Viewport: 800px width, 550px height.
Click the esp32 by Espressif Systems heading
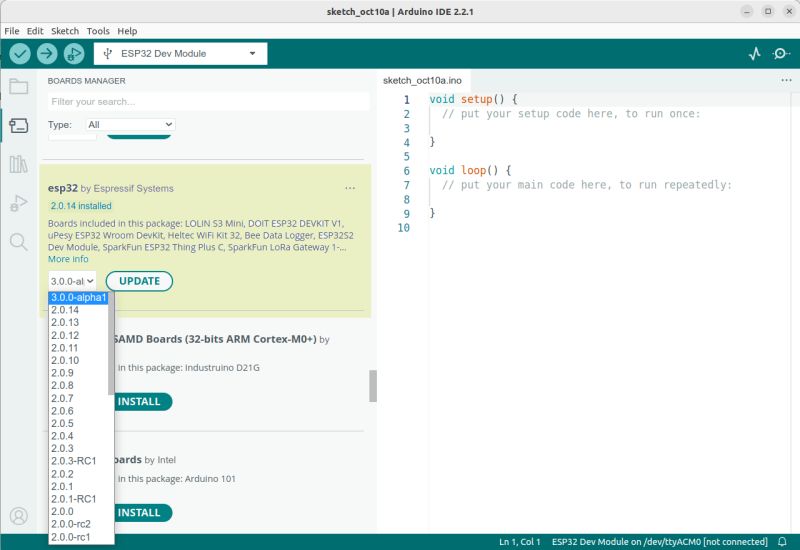click(111, 188)
